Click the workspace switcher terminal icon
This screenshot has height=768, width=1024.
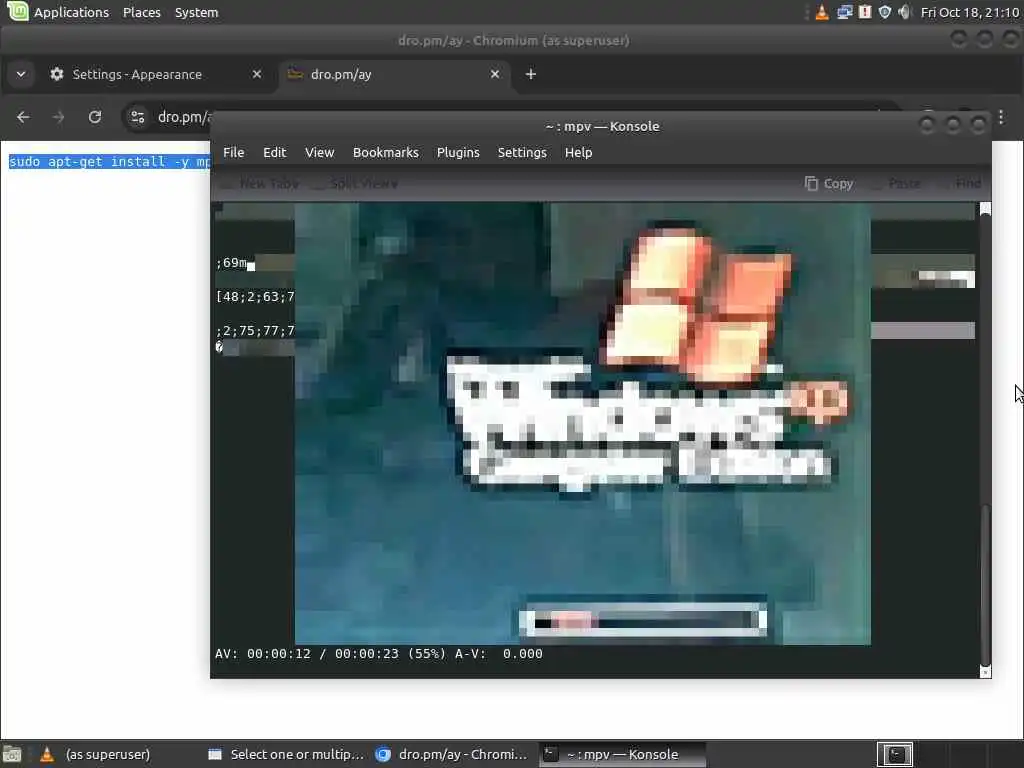tap(895, 754)
